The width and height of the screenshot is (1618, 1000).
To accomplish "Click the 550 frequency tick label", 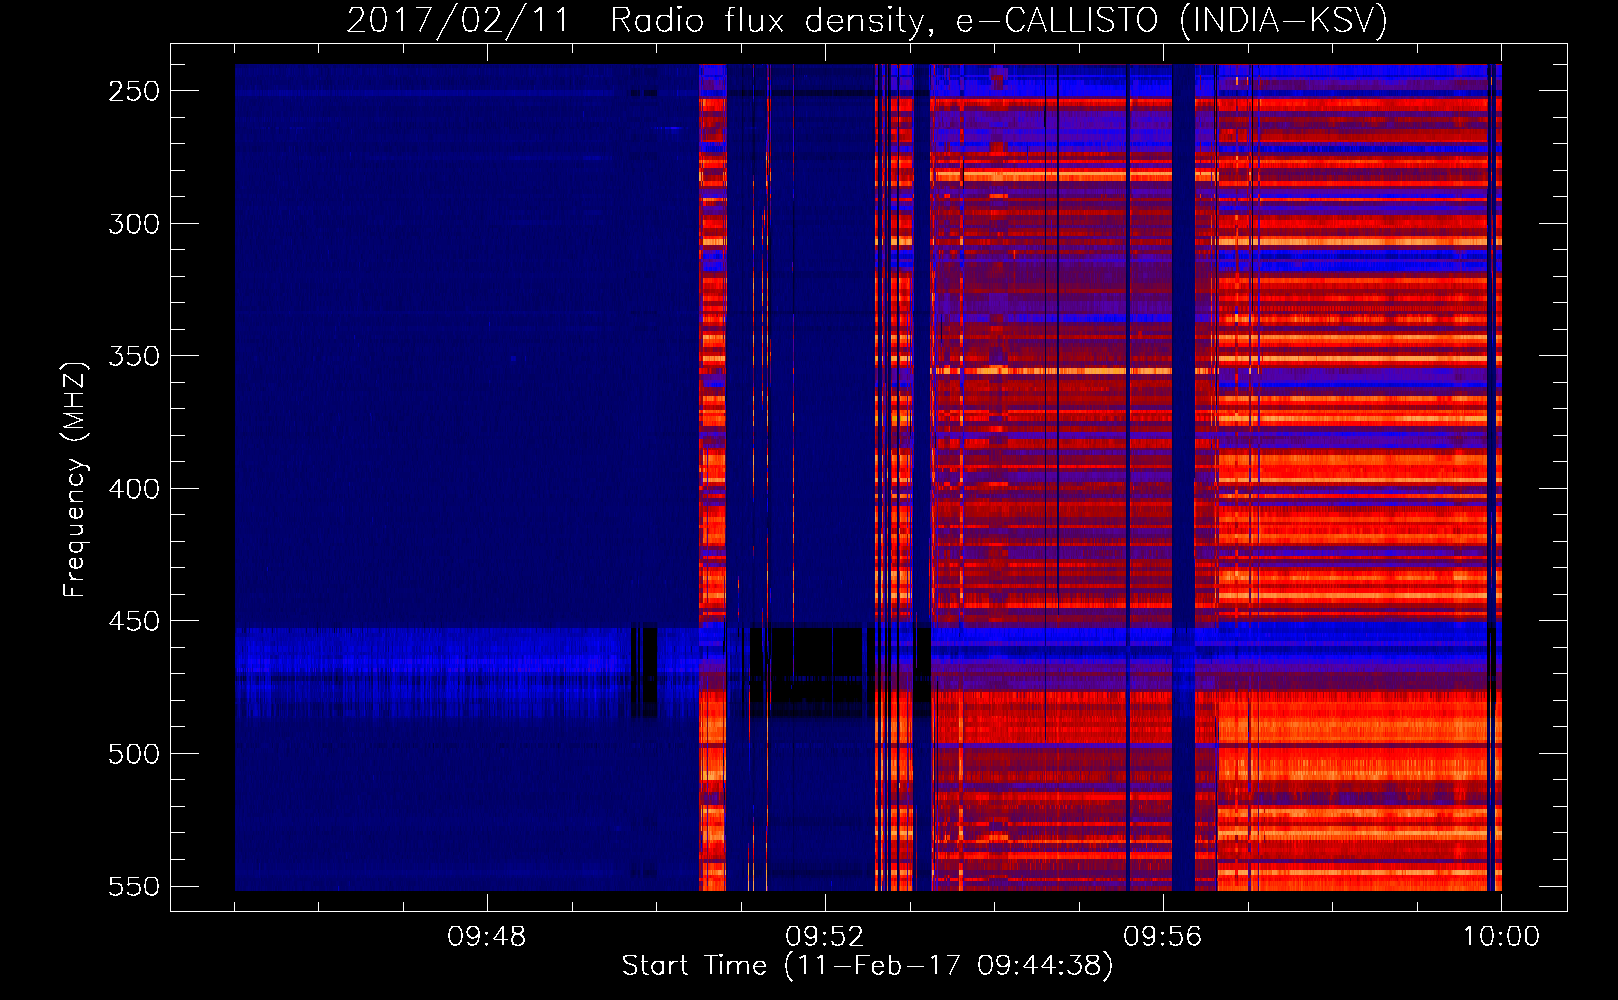I will (x=134, y=886).
